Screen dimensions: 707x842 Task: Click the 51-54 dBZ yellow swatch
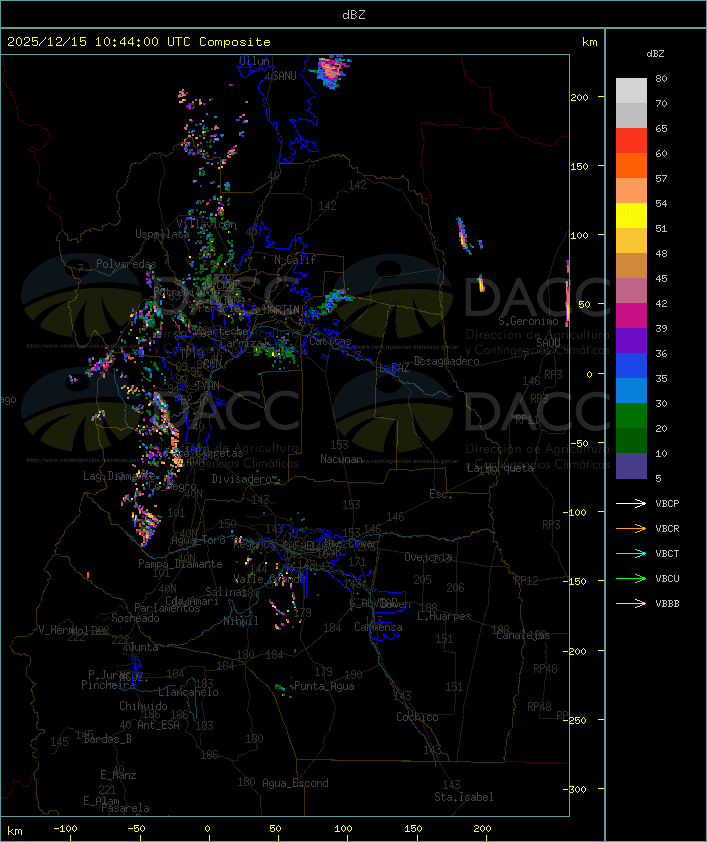631,216
